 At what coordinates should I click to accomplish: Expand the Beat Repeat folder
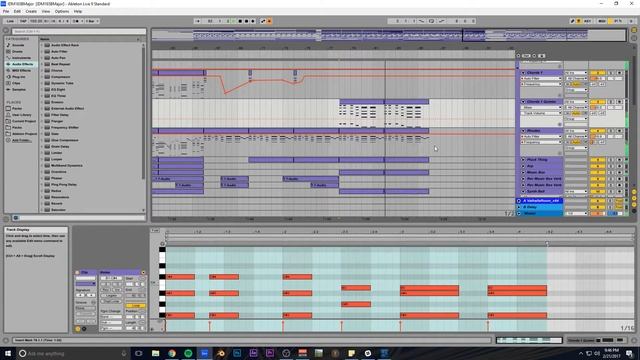42,64
